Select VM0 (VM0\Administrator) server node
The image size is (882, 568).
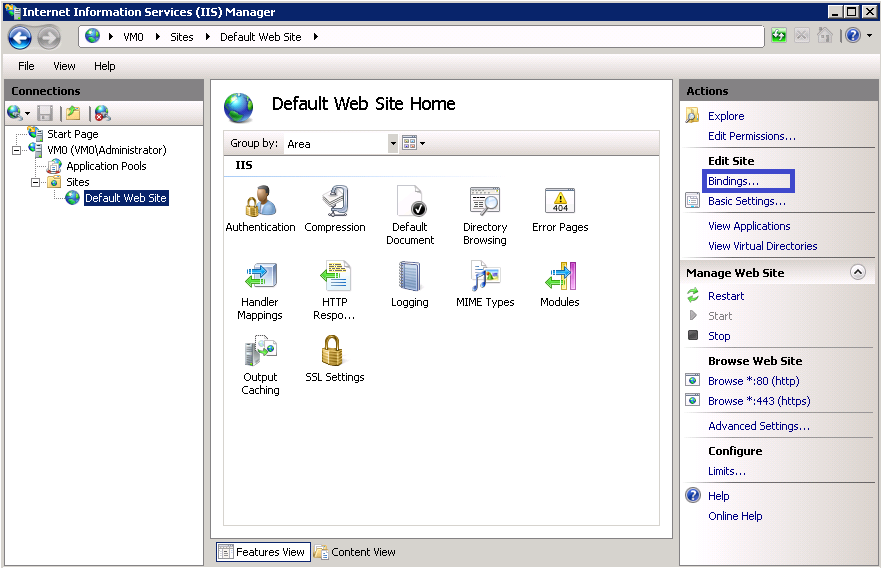pos(107,150)
